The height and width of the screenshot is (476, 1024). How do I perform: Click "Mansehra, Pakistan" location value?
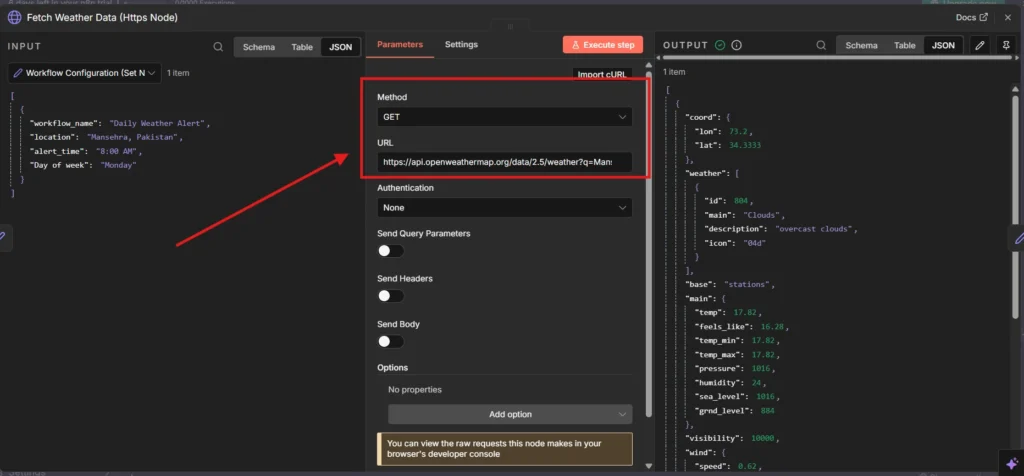click(x=133, y=137)
